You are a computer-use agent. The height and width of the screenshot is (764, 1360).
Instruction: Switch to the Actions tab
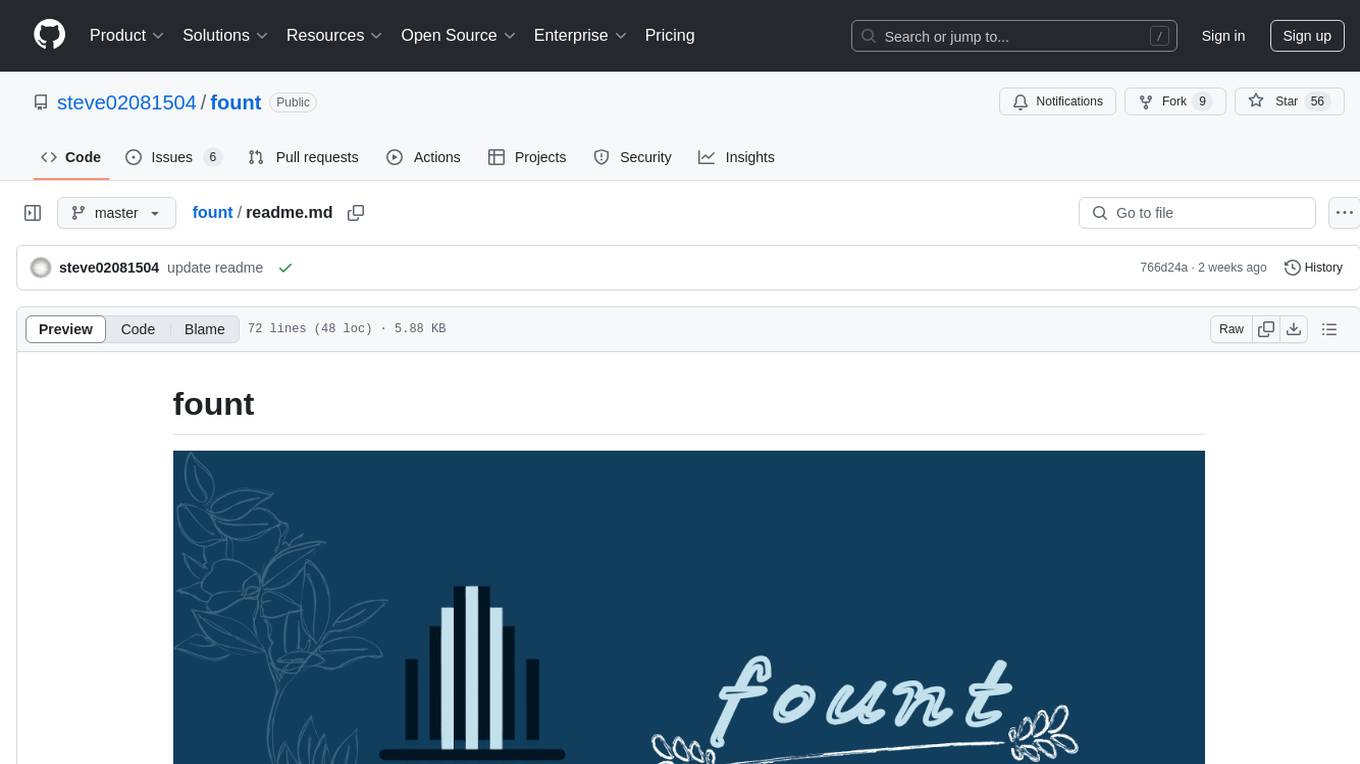(x=423, y=157)
